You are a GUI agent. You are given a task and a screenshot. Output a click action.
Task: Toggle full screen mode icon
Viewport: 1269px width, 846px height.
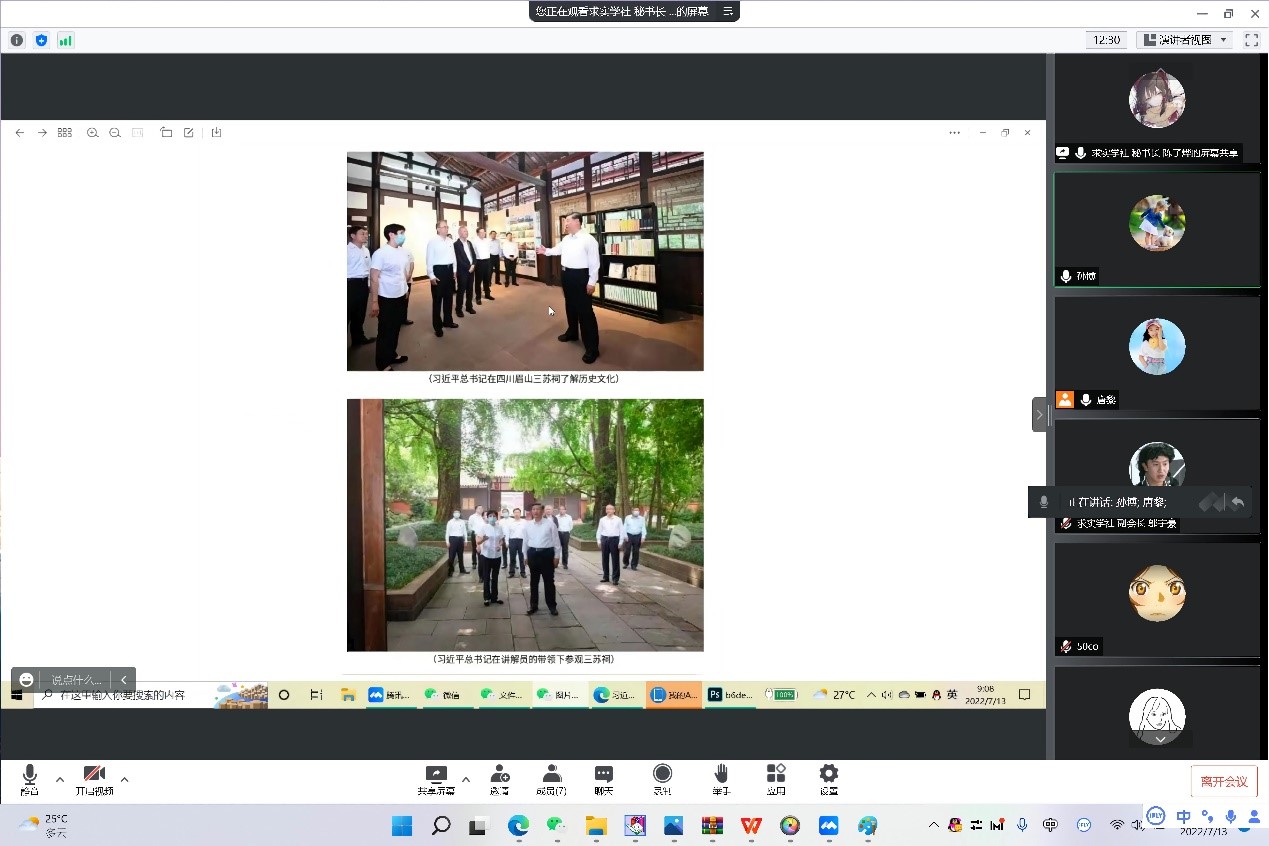pyautogui.click(x=1251, y=40)
